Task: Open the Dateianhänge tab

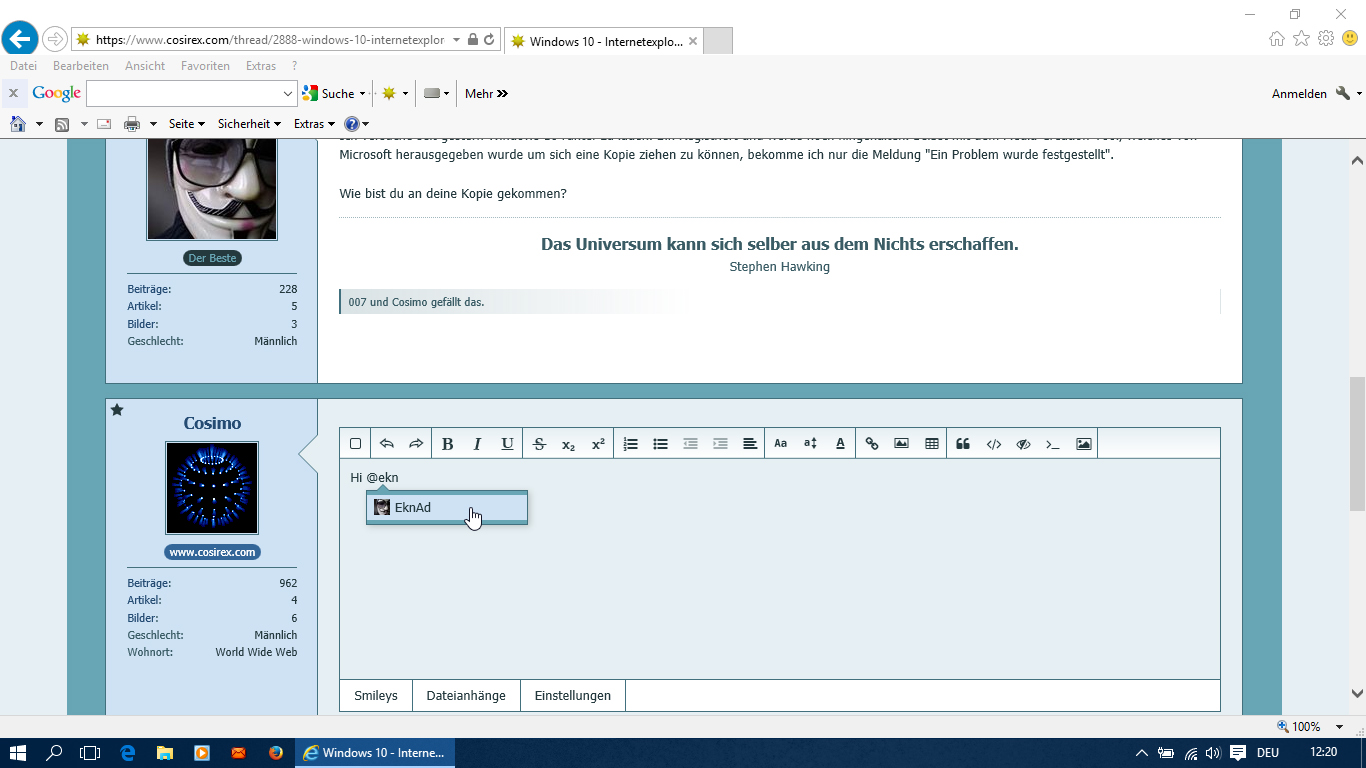Action: pyautogui.click(x=466, y=696)
